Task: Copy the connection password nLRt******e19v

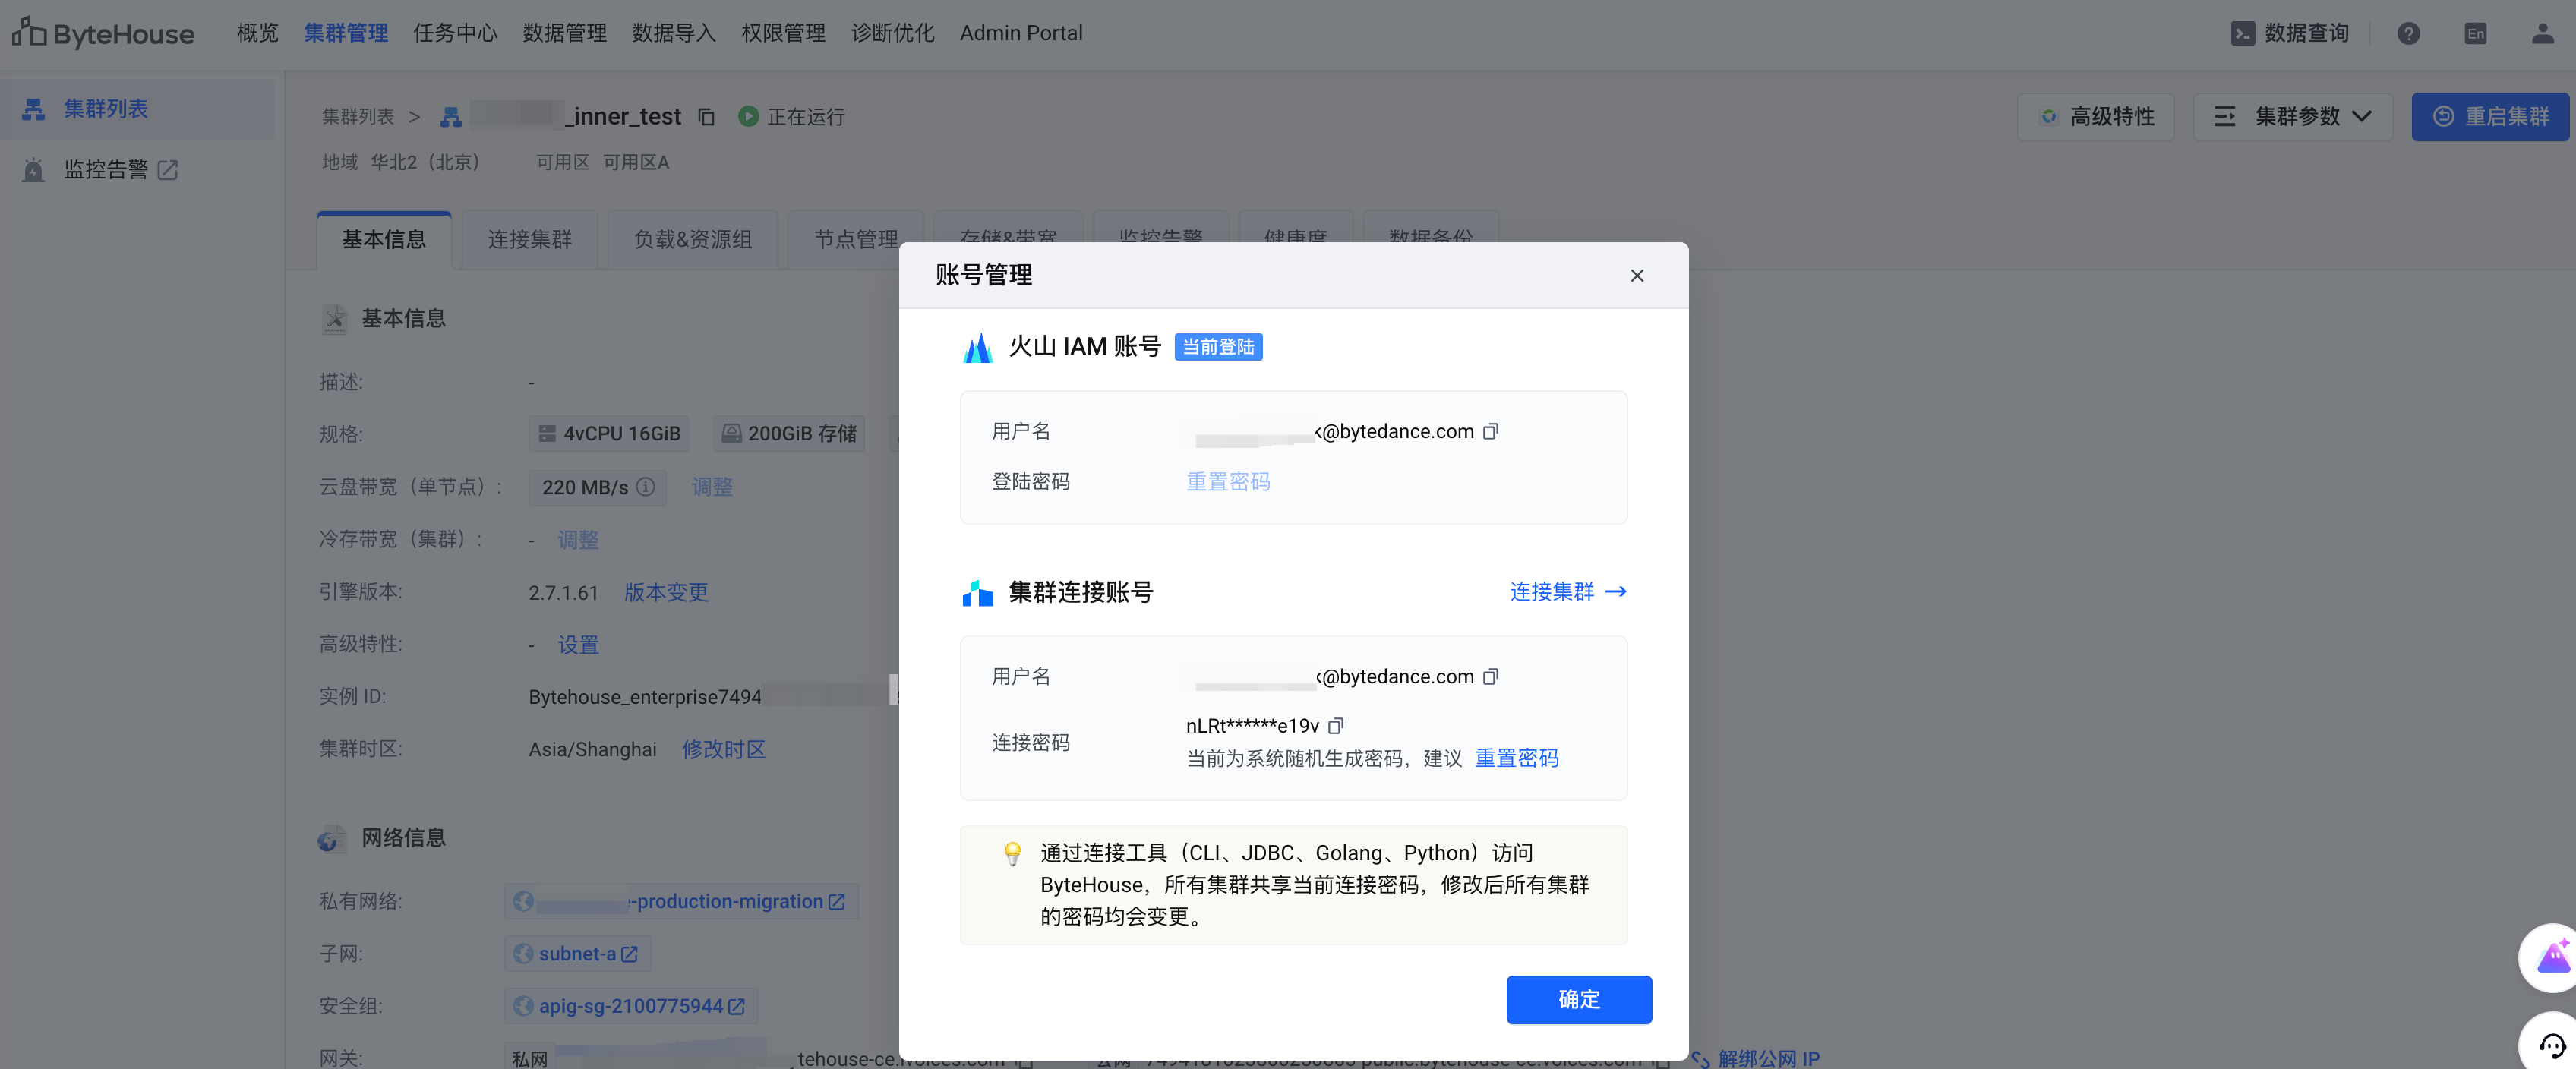Action: click(1335, 725)
